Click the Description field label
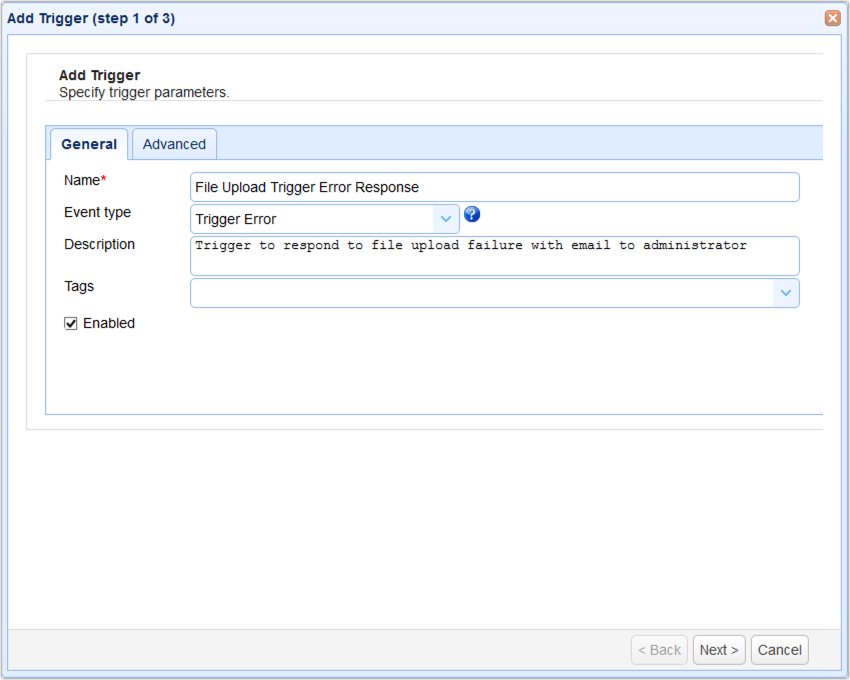The image size is (850, 680). (x=99, y=245)
